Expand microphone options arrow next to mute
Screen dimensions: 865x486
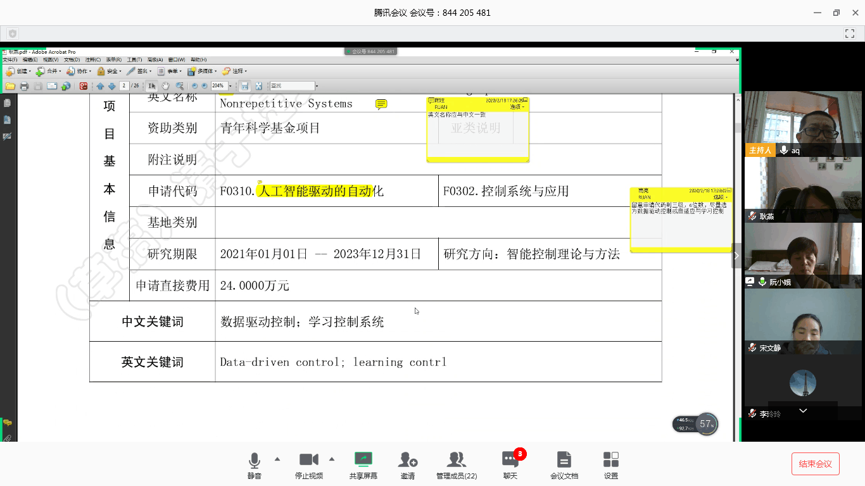(x=277, y=460)
